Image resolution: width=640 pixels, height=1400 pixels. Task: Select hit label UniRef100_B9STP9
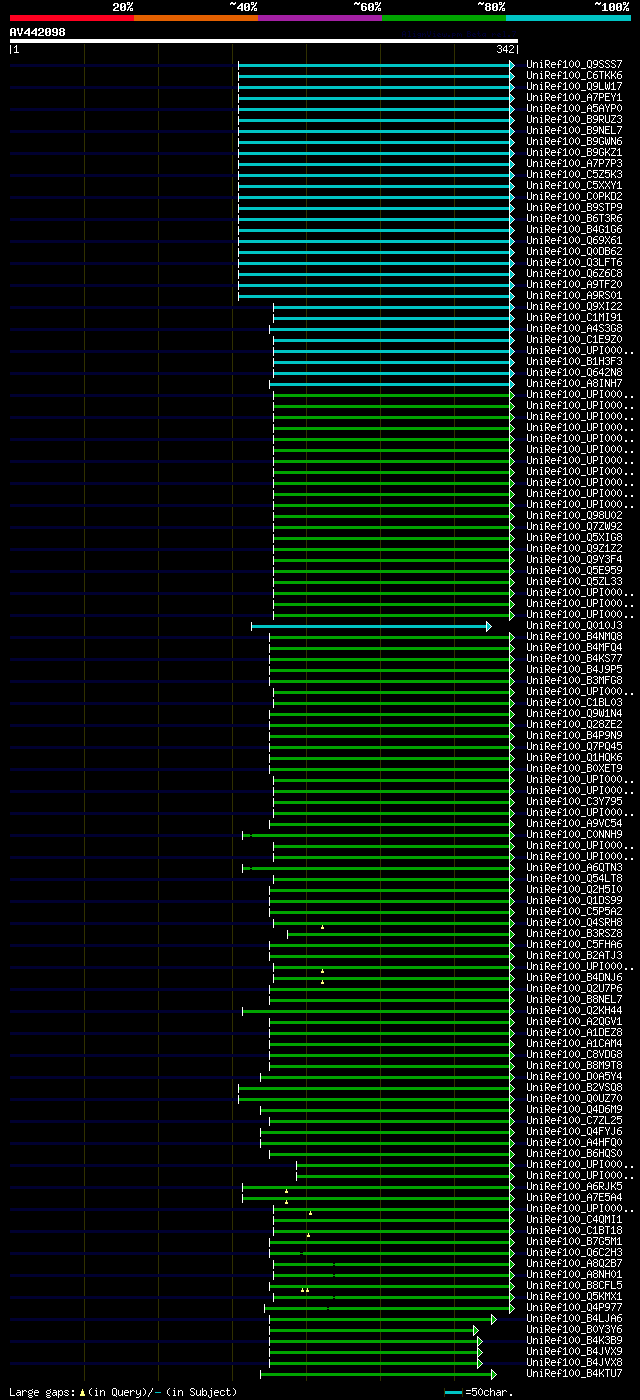574,207
